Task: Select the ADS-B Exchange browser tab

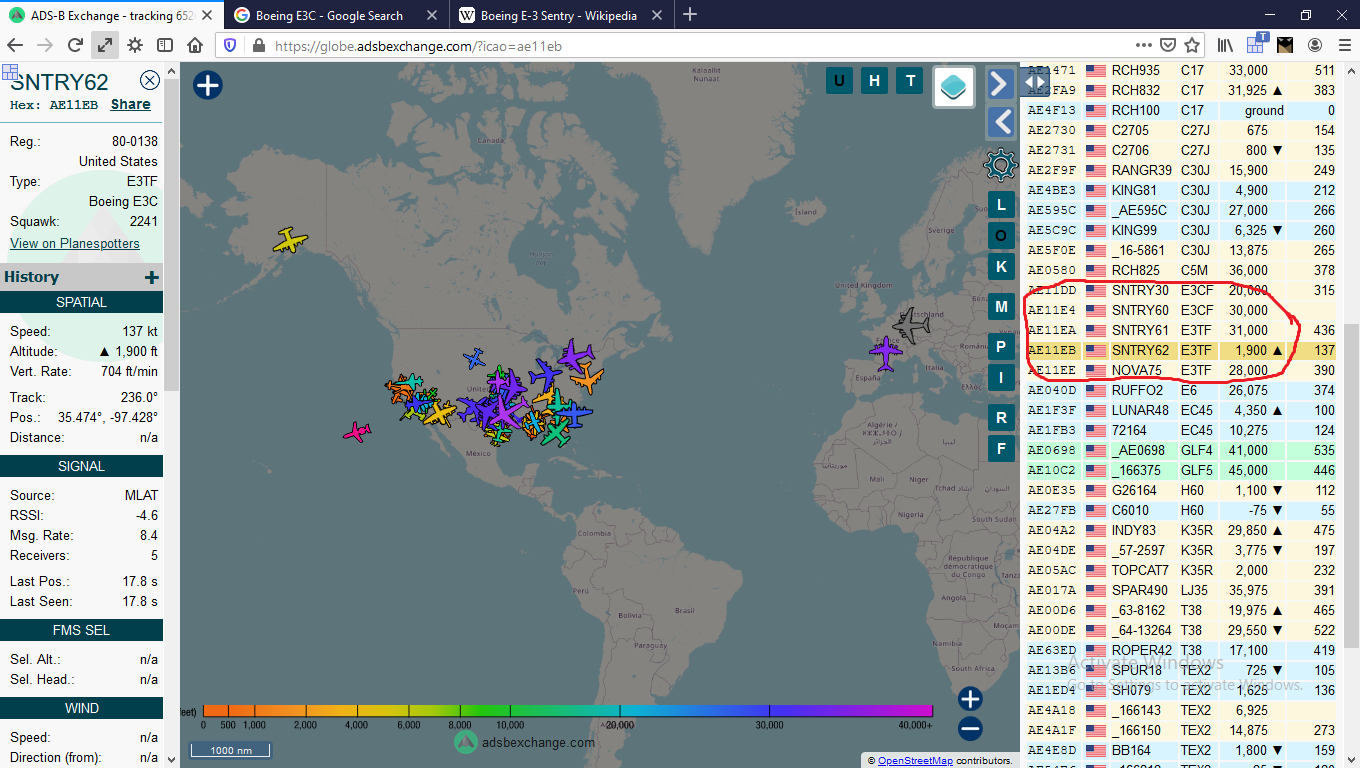Action: click(x=112, y=15)
